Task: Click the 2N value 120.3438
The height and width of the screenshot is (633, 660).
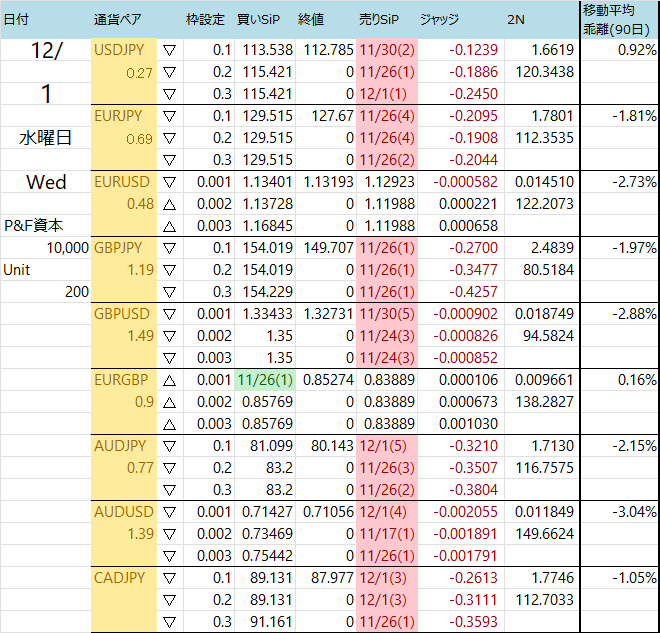Action: click(x=545, y=72)
